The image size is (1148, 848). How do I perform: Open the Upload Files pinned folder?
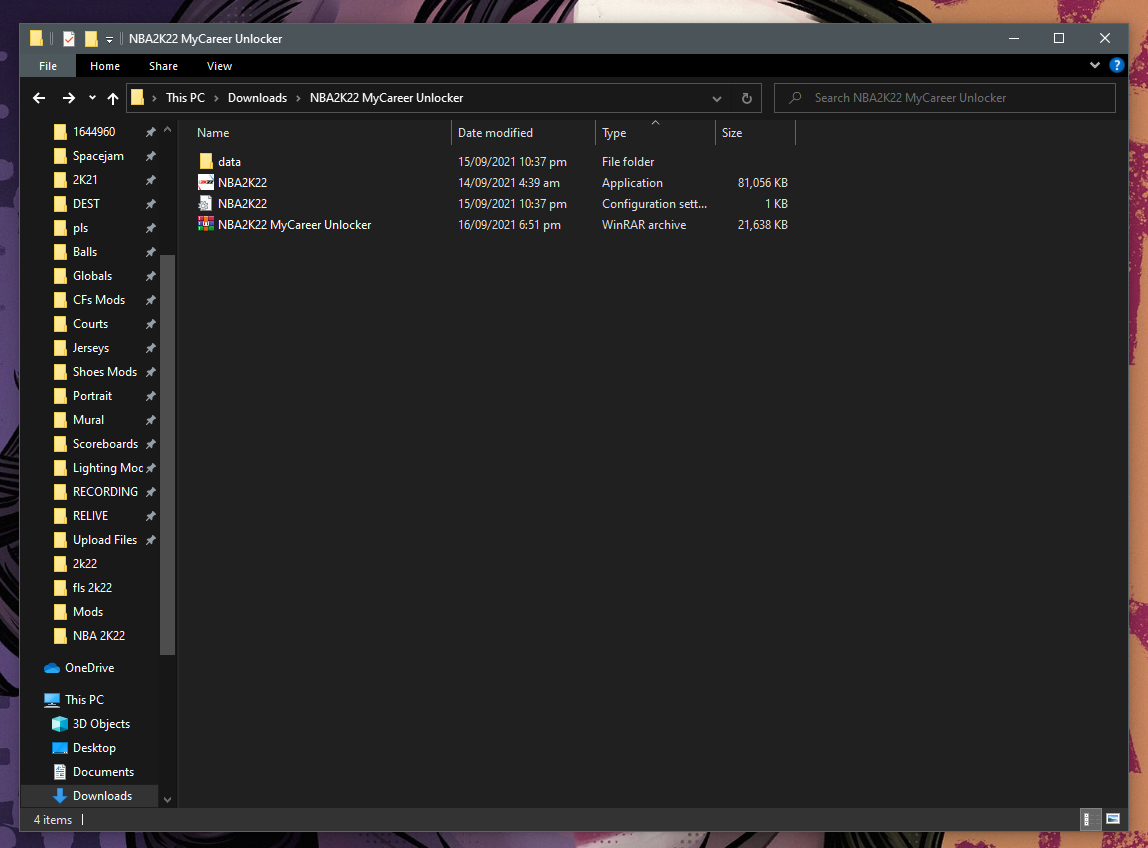(105, 540)
